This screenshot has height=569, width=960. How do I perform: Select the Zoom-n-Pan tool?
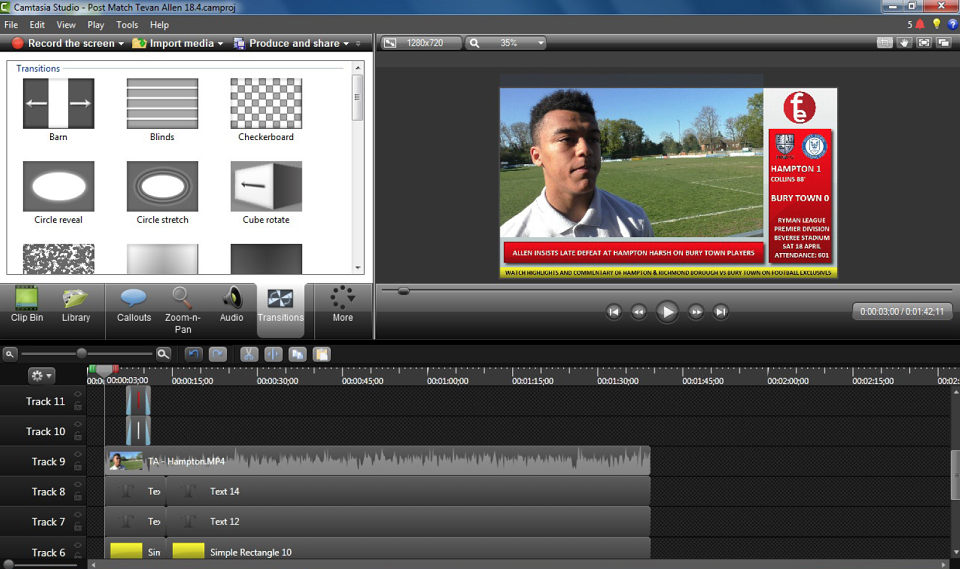pyautogui.click(x=182, y=310)
